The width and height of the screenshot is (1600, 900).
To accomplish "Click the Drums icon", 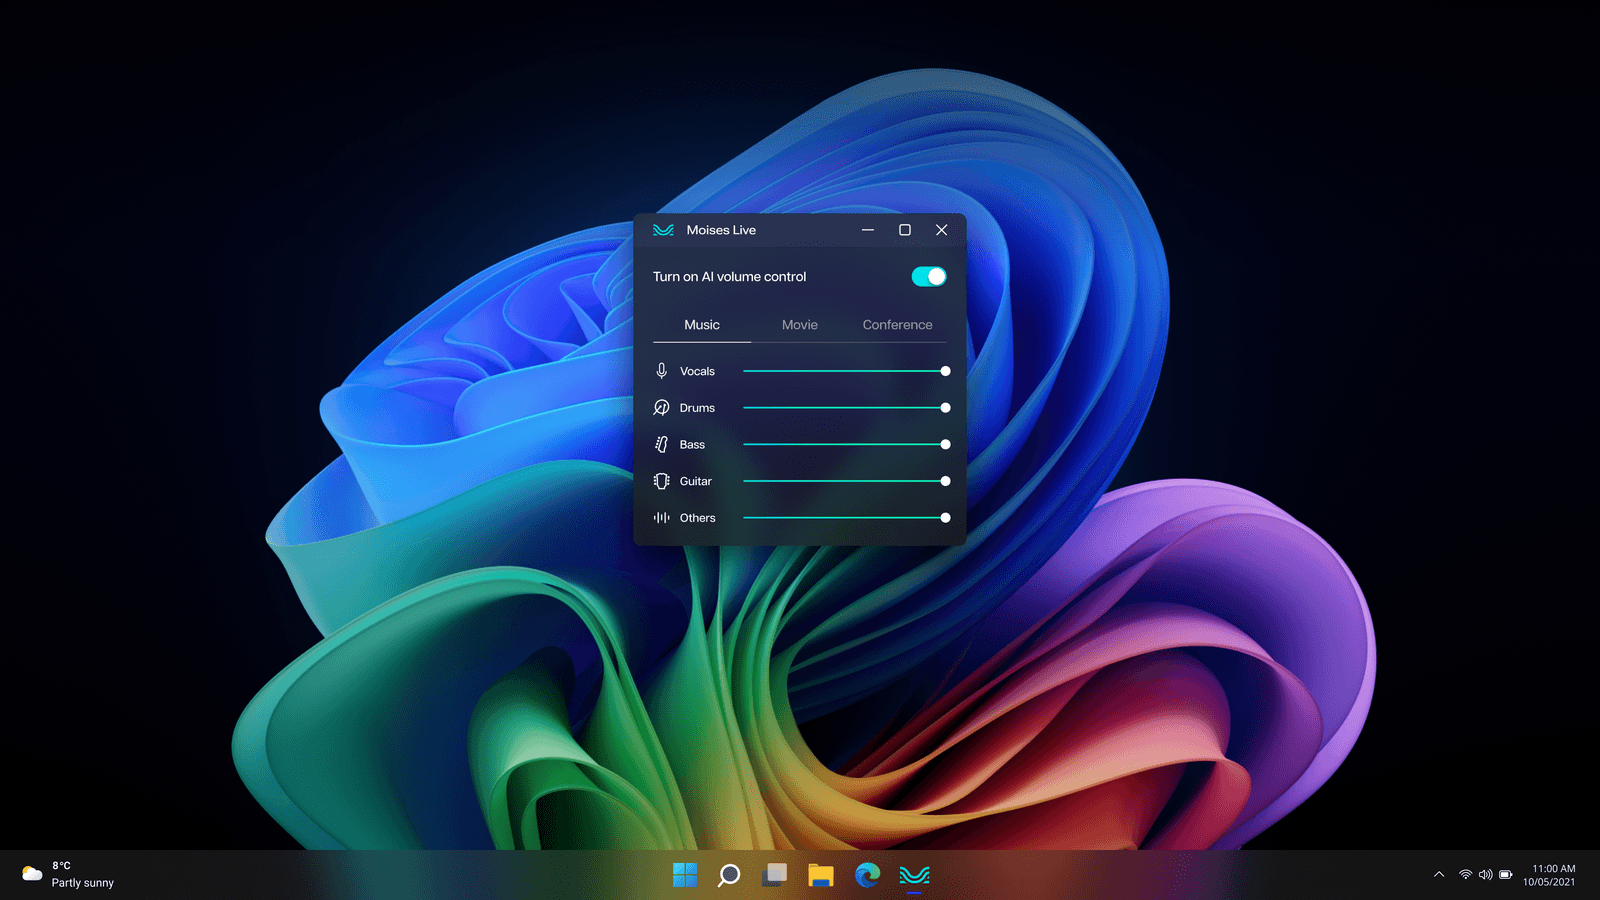I will click(661, 408).
